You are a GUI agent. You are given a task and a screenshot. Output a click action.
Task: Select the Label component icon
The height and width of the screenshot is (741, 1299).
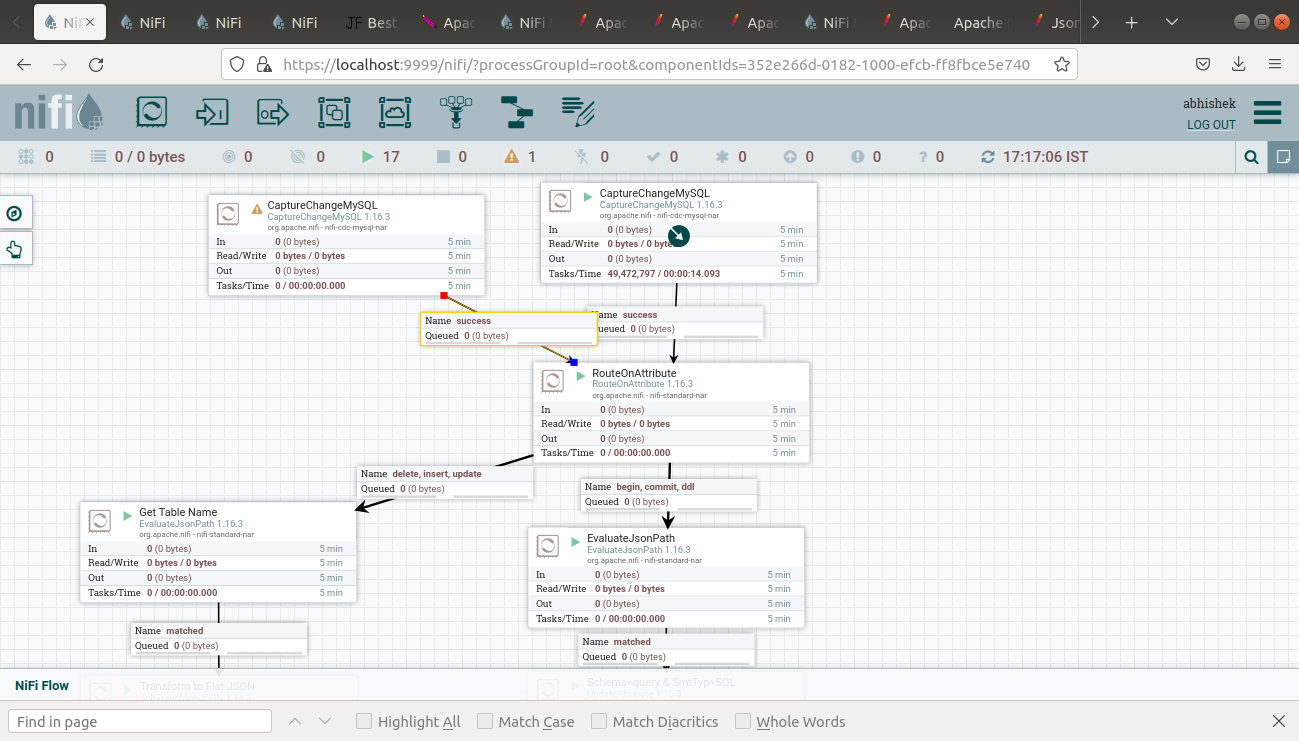[577, 112]
